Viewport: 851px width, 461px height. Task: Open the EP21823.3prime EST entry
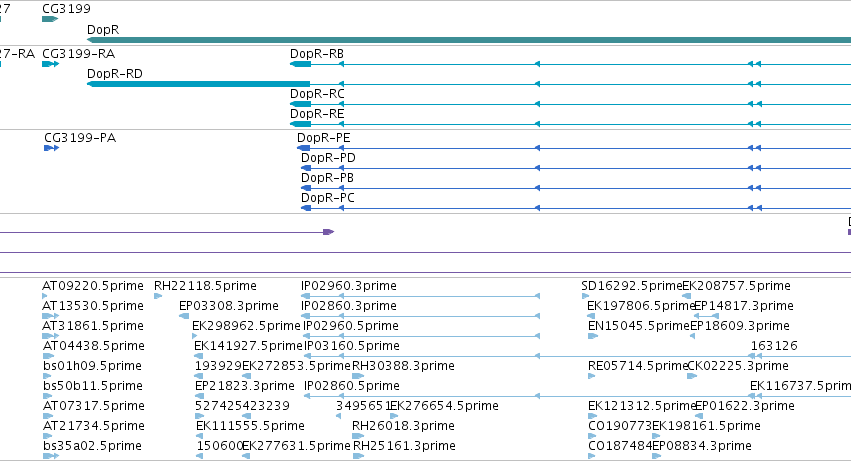click(x=245, y=386)
